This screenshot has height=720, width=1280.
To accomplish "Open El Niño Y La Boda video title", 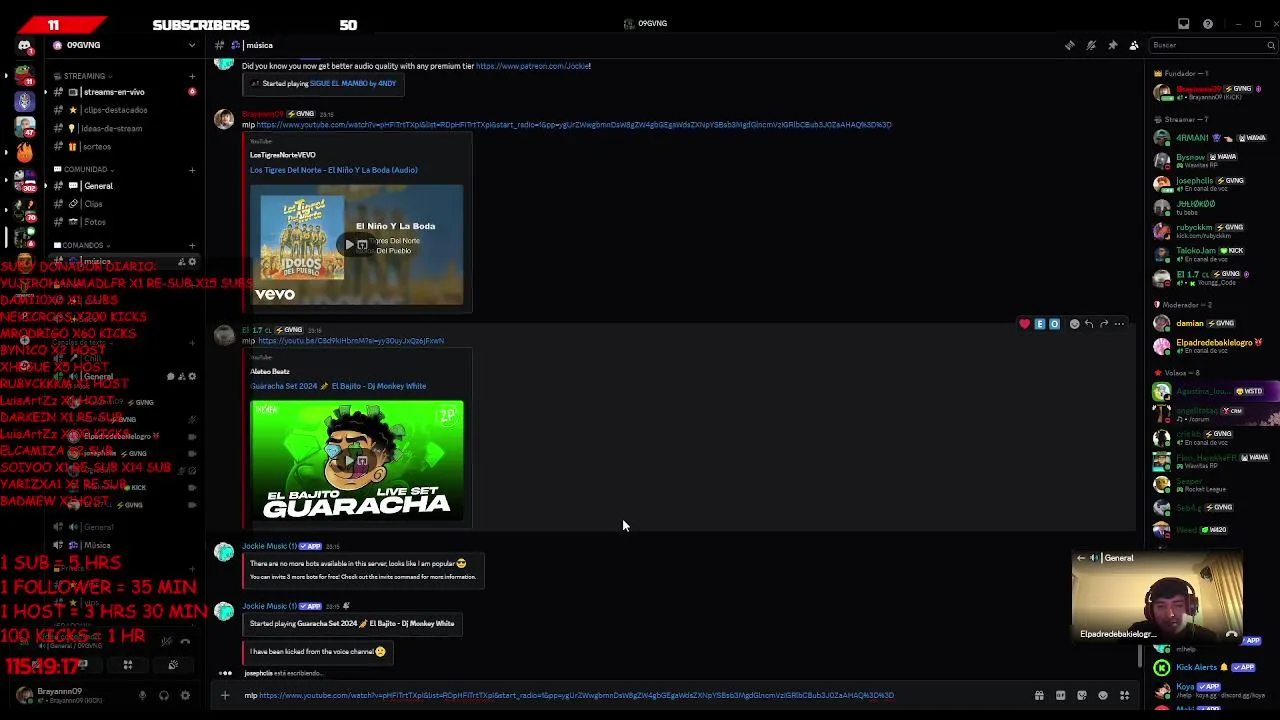I will coord(334,170).
